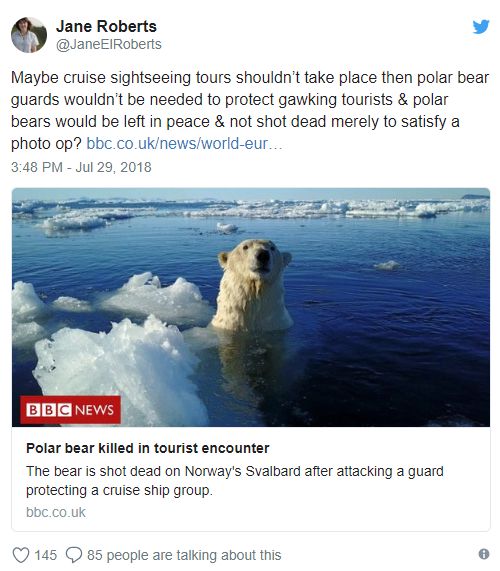Viewport: 500px width, 571px height.
Task: Open Jane Roberts profile picture
Action: (x=29, y=35)
